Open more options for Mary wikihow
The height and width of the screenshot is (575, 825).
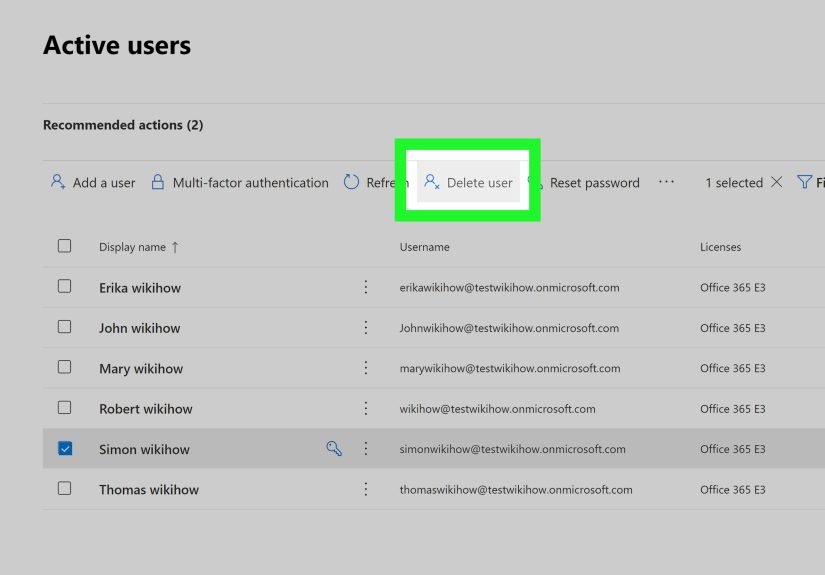[366, 368]
